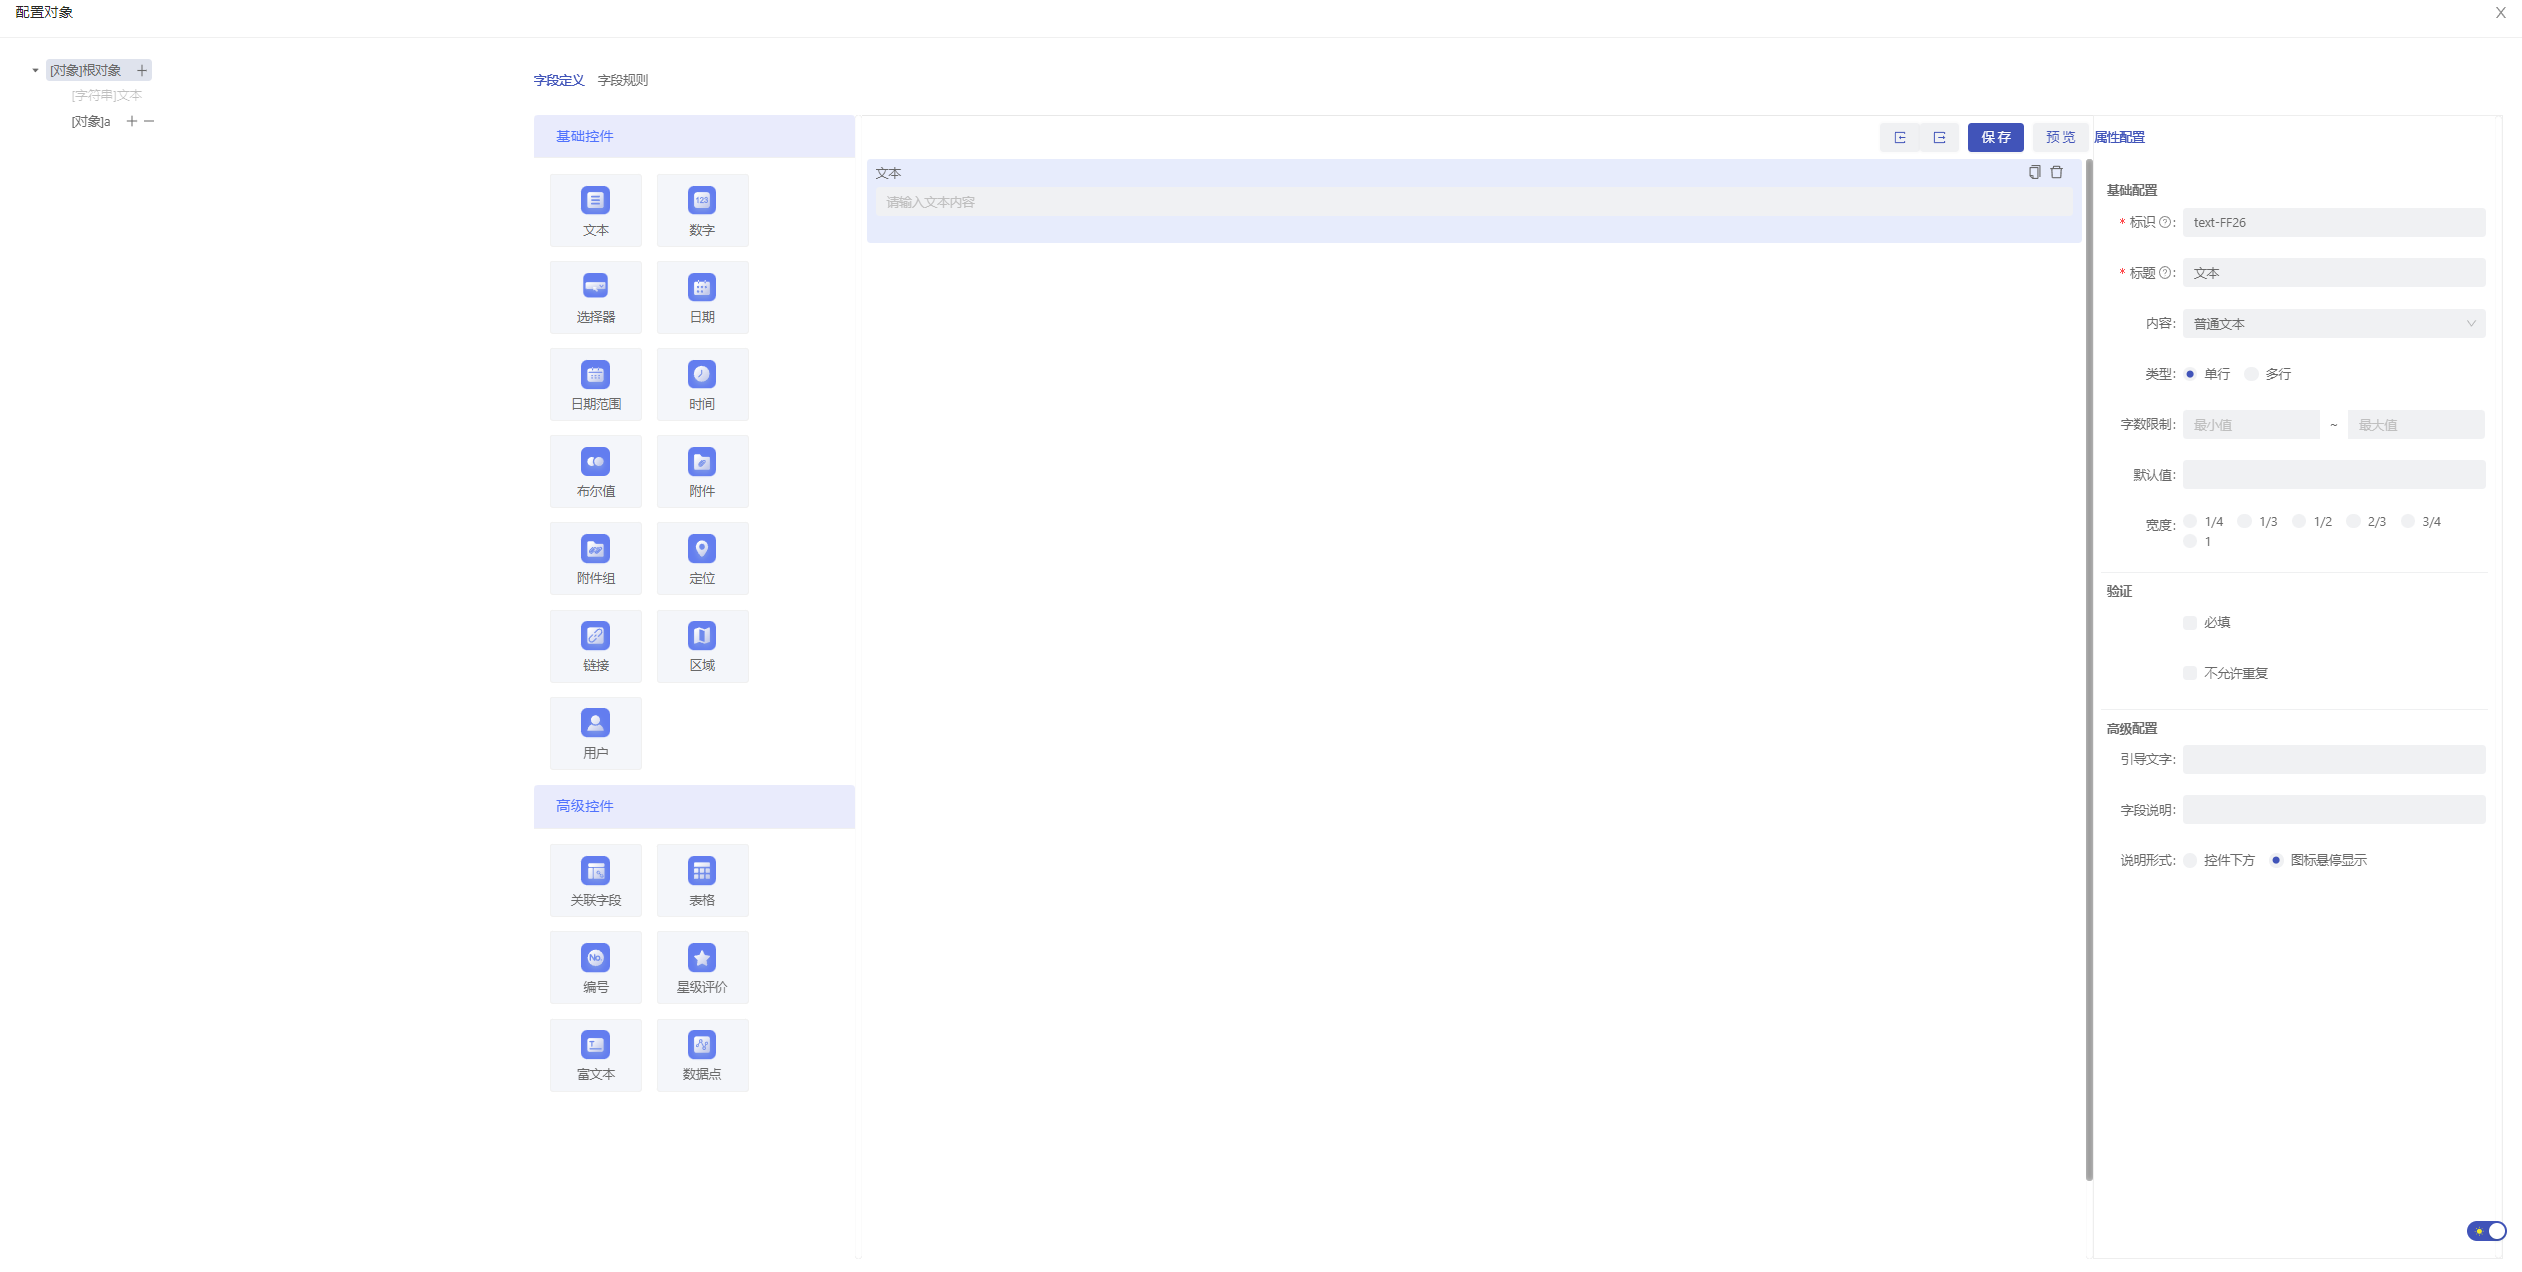
Task: Collapse the 根对象 tree node arrow
Action: [x=35, y=70]
